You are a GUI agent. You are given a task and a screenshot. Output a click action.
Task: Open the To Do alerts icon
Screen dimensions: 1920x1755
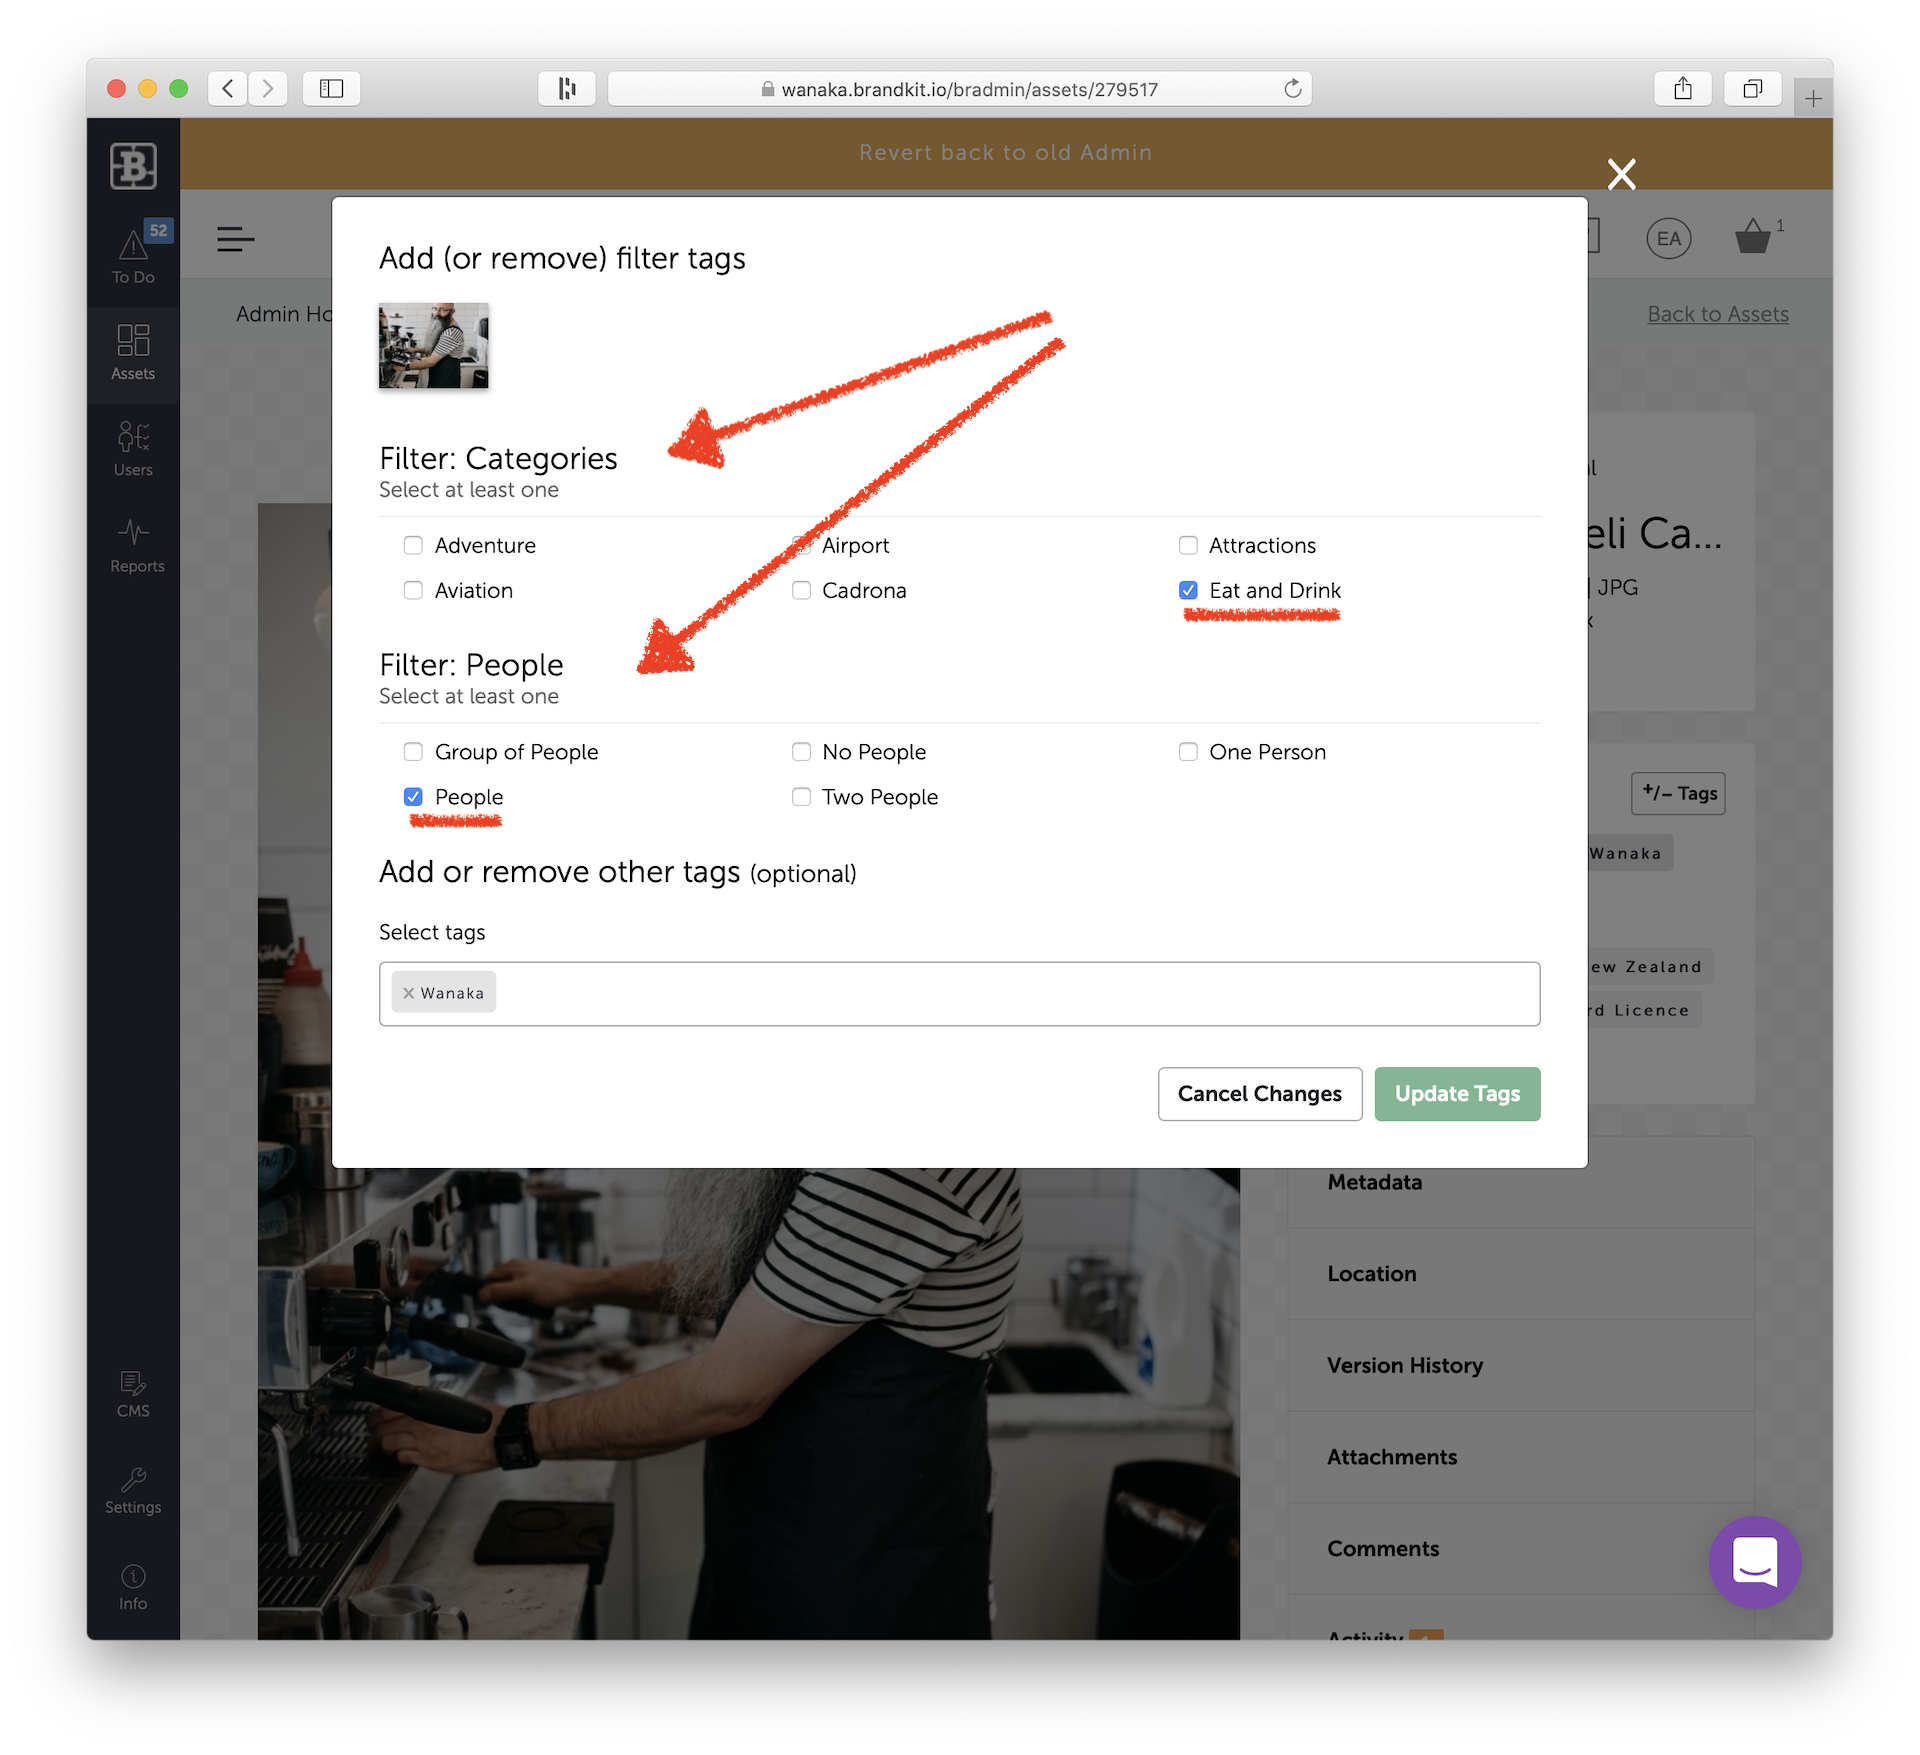click(134, 254)
